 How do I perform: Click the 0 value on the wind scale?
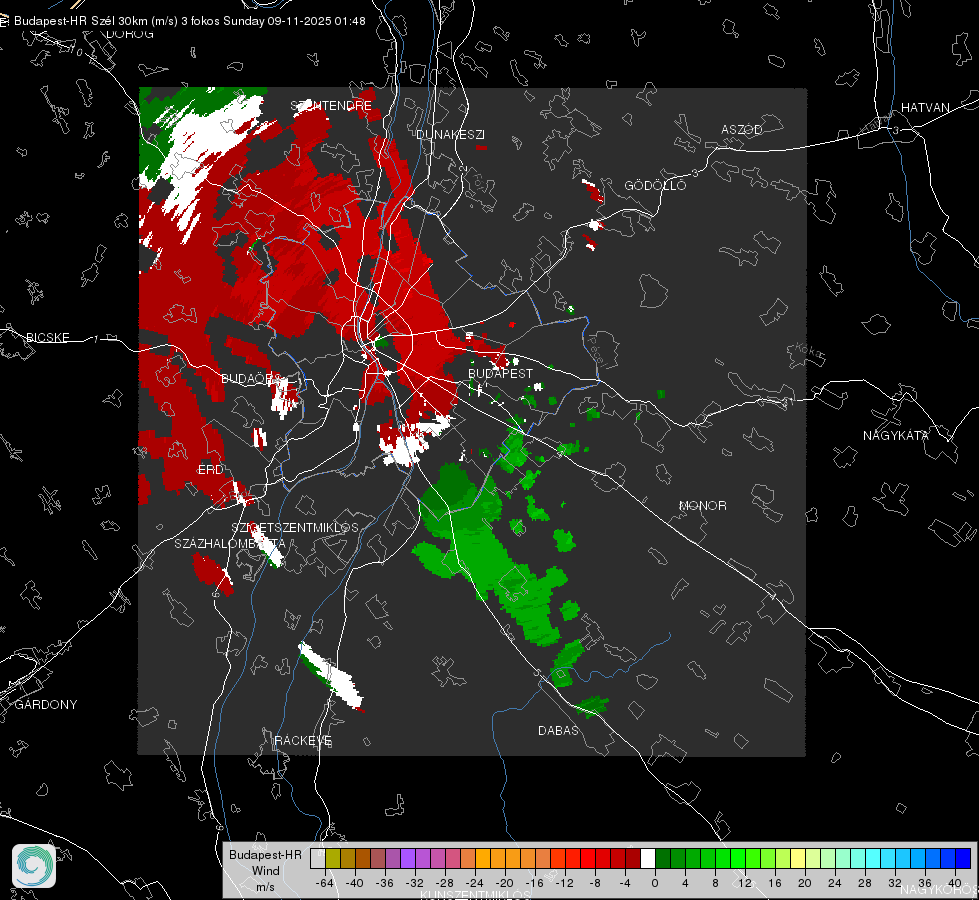tap(654, 883)
